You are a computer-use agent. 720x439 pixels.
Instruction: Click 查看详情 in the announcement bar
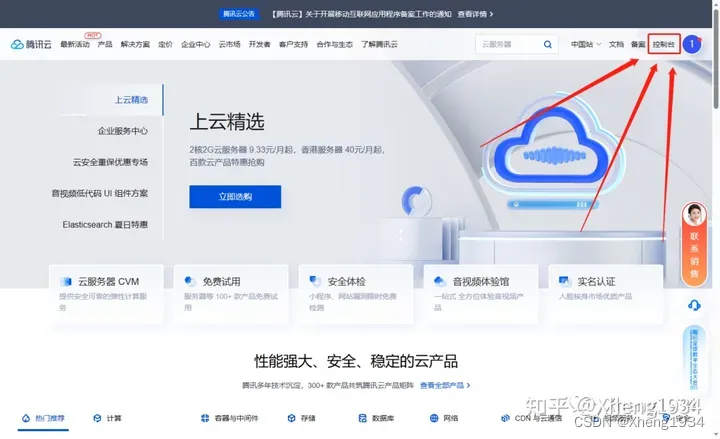click(x=475, y=14)
